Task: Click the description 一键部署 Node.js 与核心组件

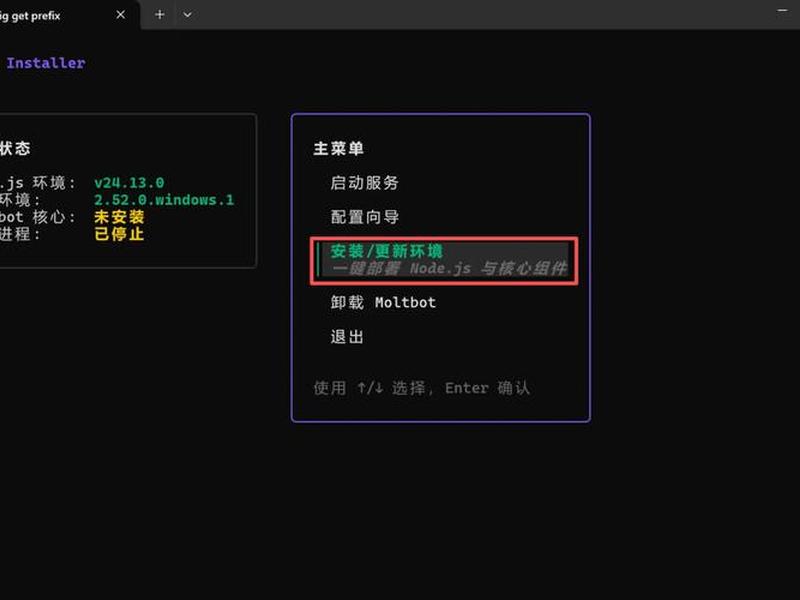Action: coord(449,268)
